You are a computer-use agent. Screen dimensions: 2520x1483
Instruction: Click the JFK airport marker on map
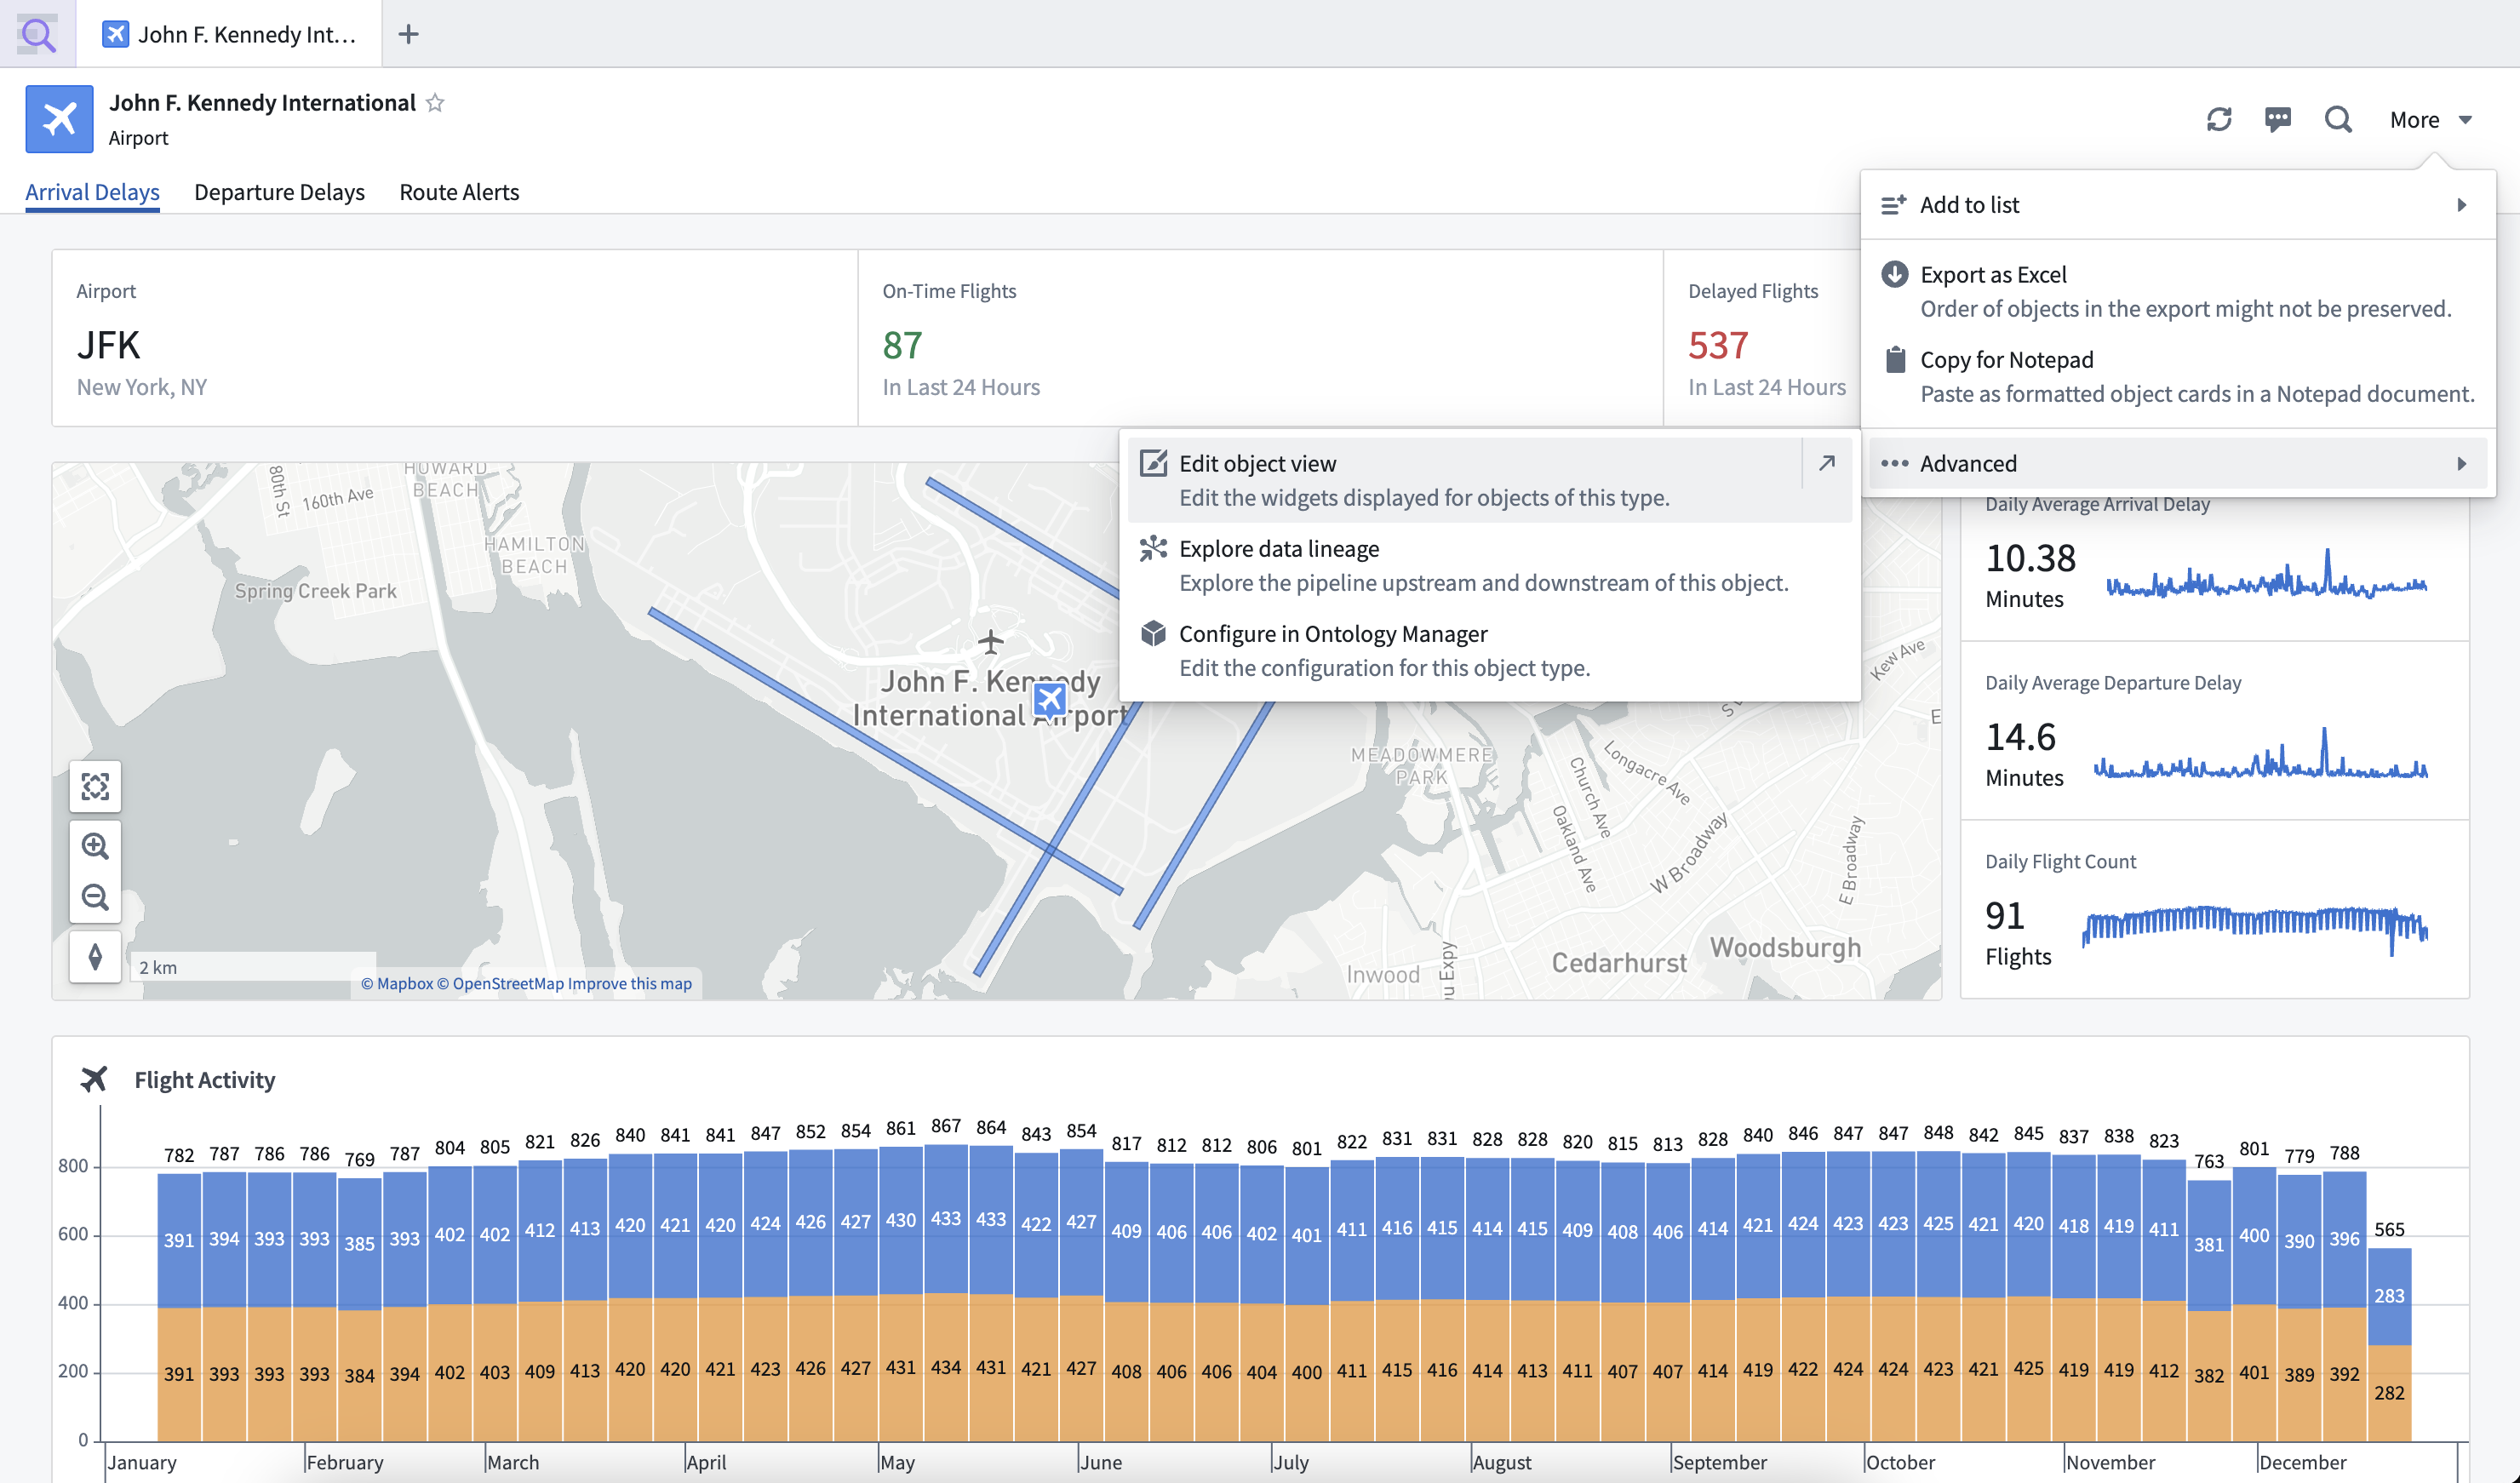pyautogui.click(x=1050, y=699)
